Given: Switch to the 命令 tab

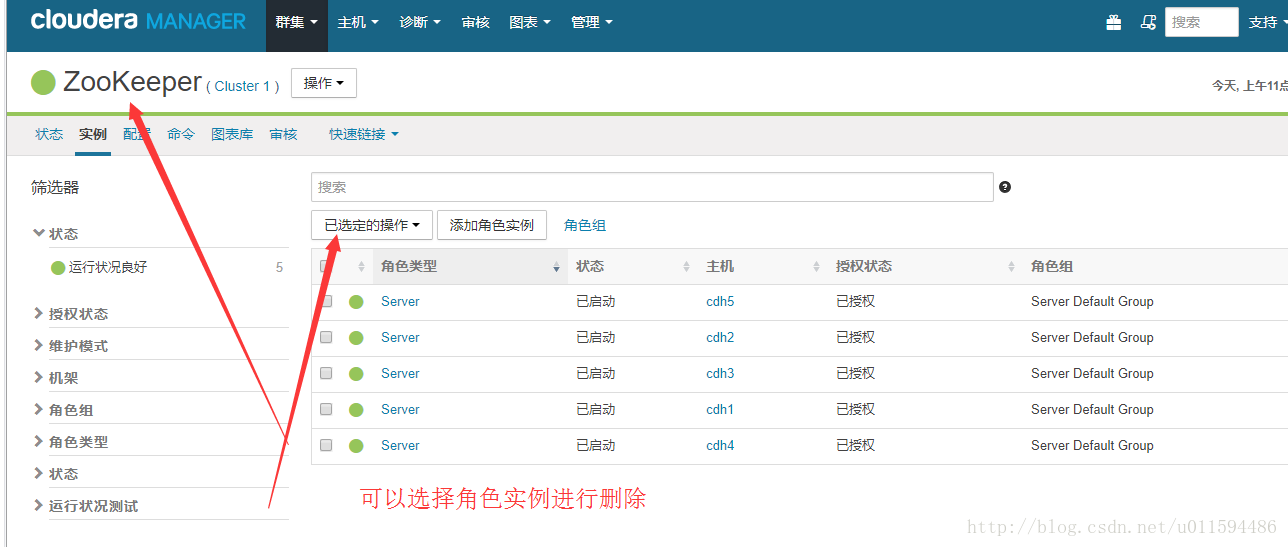Looking at the screenshot, I should coord(181,134).
